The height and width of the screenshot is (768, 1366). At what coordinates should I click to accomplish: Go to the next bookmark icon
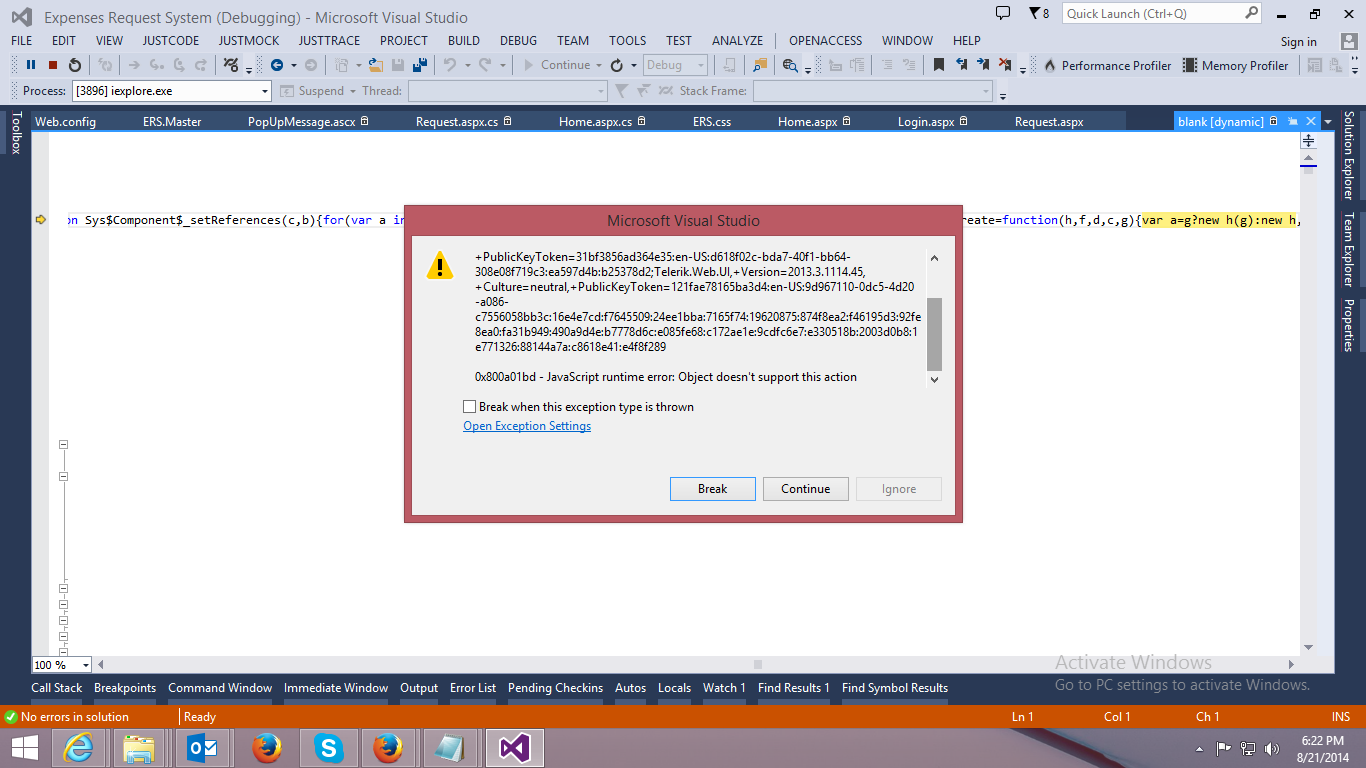tap(984, 65)
